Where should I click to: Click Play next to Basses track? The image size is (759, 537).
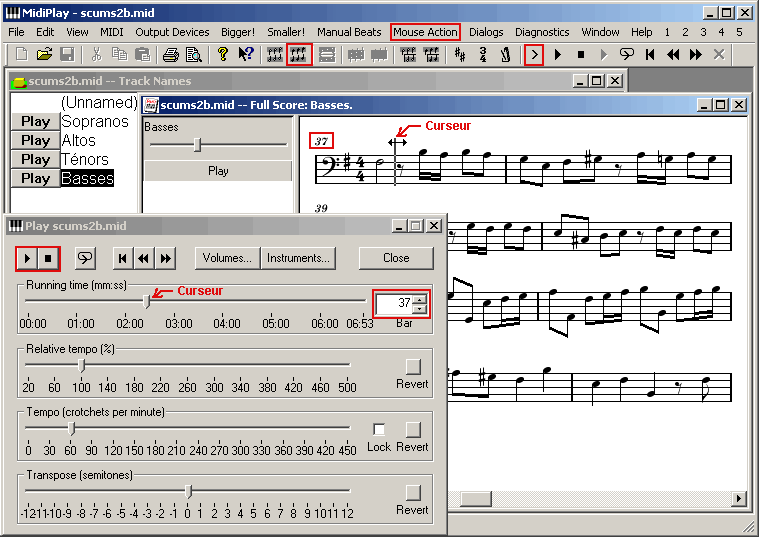35,178
